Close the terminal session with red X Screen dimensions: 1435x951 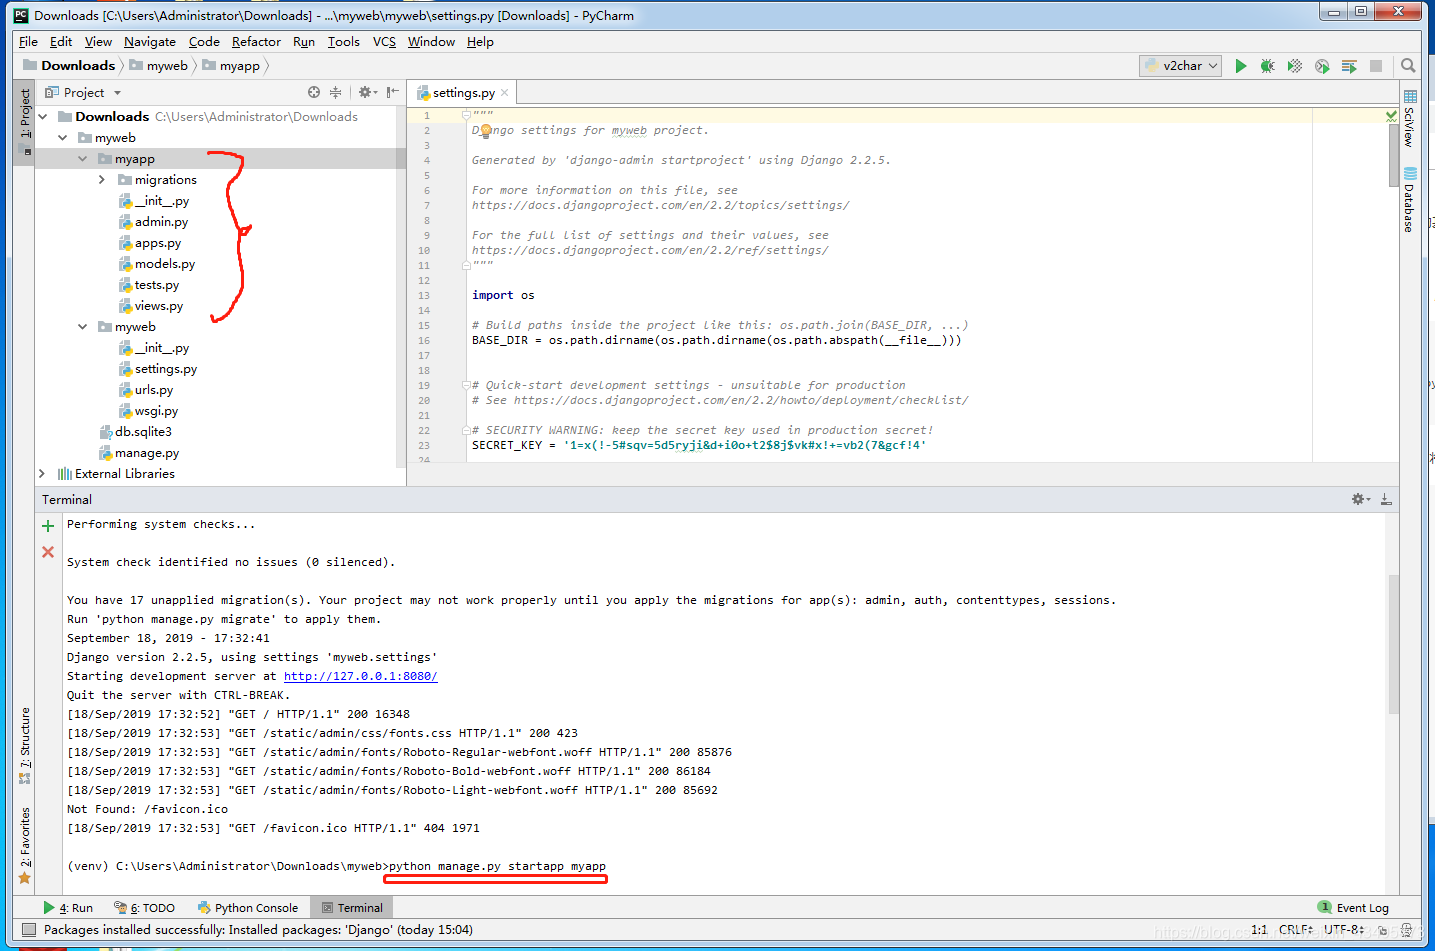pos(48,552)
